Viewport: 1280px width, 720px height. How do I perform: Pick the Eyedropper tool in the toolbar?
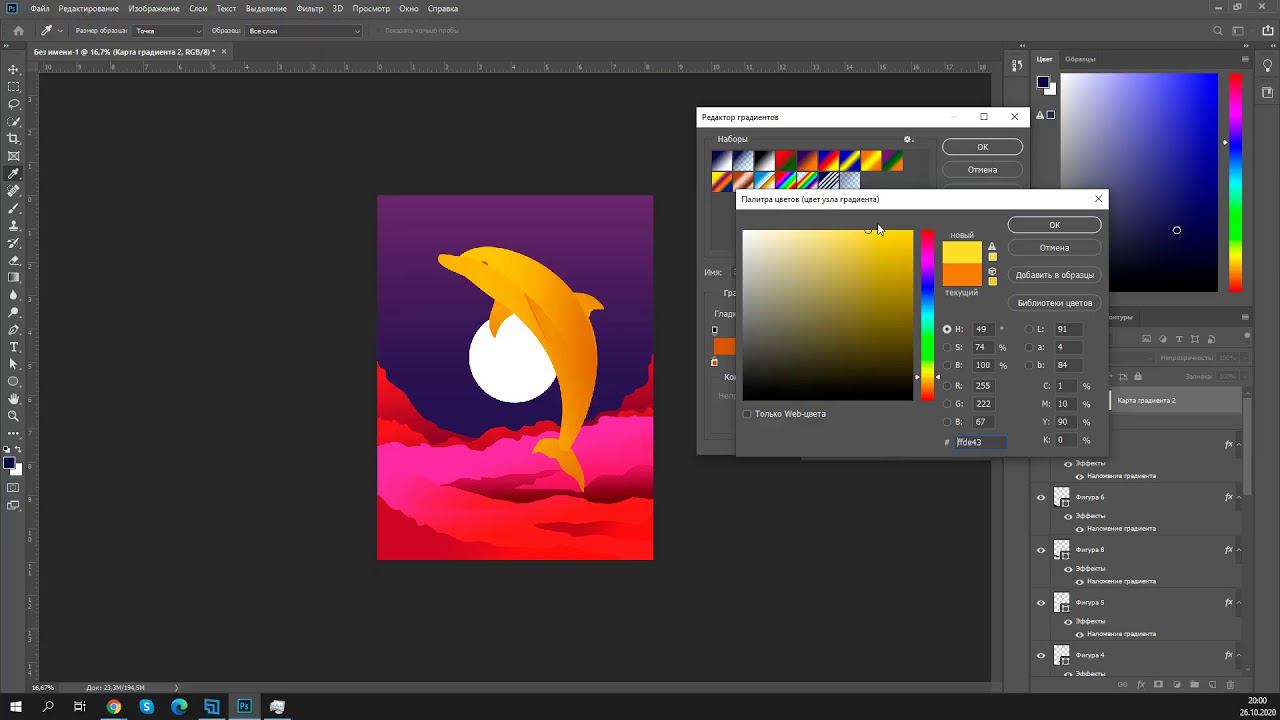pos(14,174)
